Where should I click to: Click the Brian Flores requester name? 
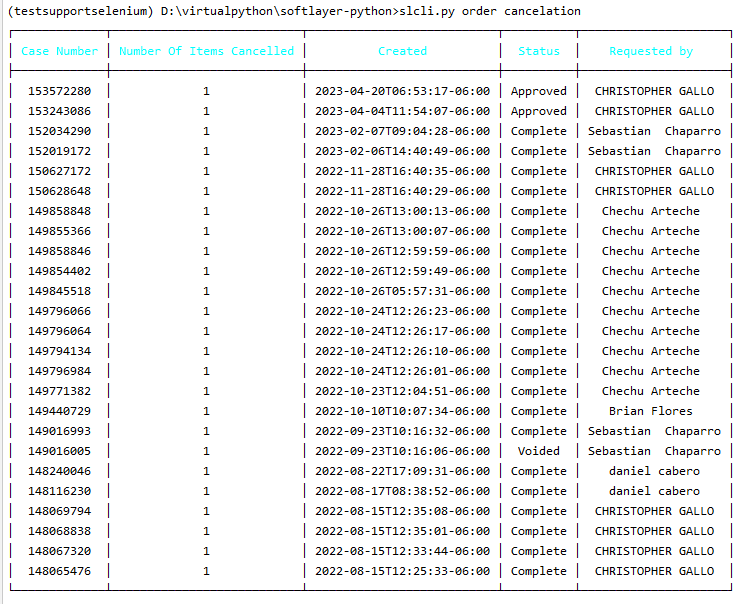(x=651, y=410)
